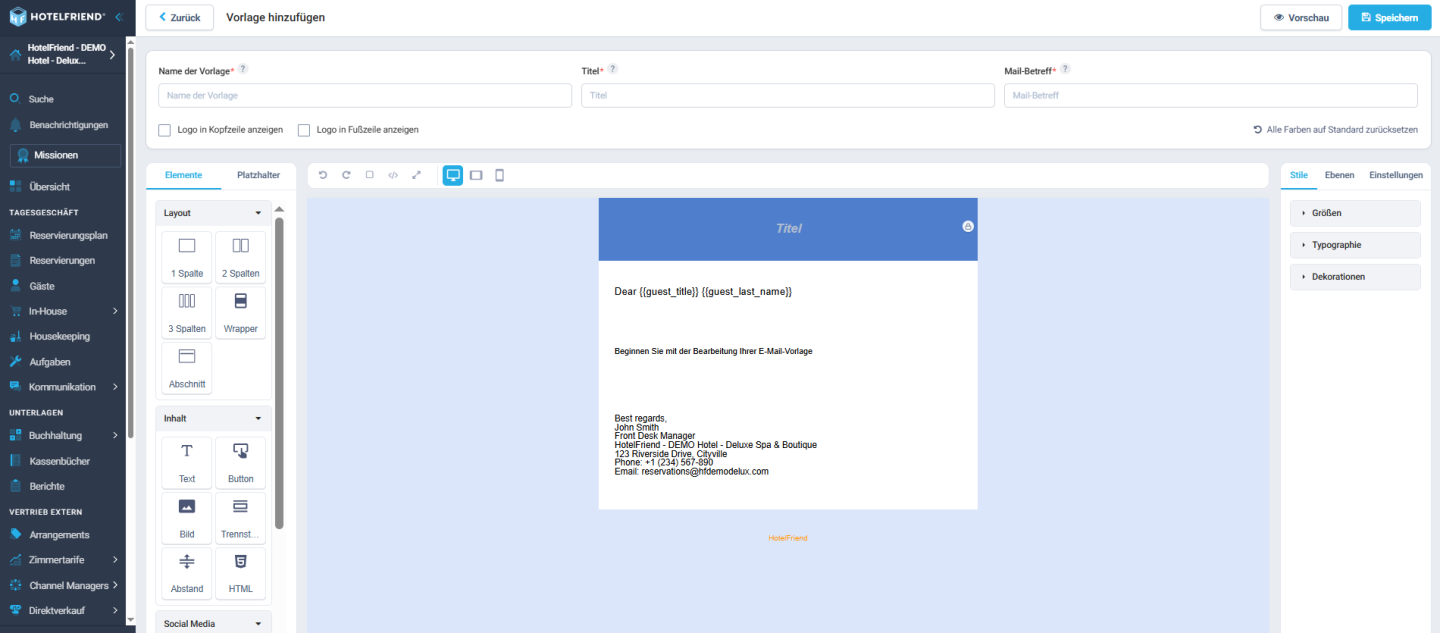Viewport: 1440px width, 633px height.
Task: Collapse sidebar with the double chevron
Action: [x=119, y=17]
